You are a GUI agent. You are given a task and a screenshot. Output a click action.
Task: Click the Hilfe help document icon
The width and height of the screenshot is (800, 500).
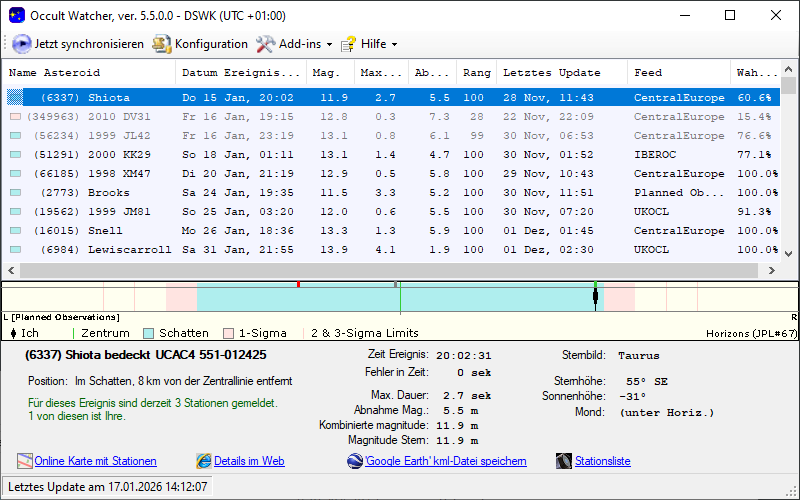(x=348, y=44)
